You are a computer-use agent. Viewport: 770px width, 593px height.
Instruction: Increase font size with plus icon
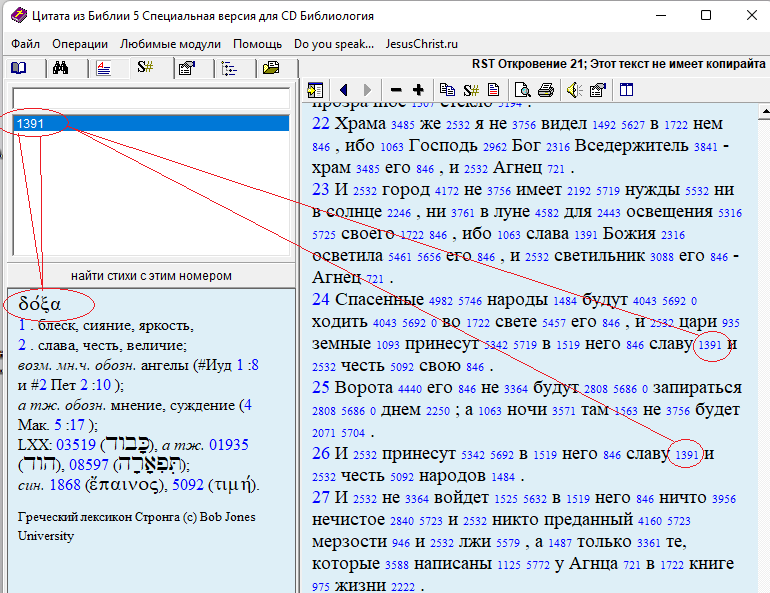click(418, 90)
